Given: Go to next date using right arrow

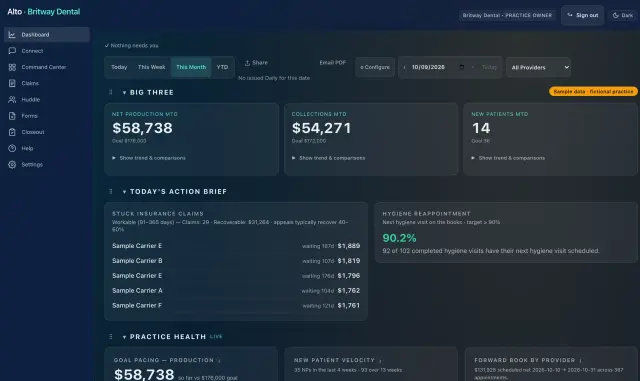Looking at the screenshot, I should (473, 67).
